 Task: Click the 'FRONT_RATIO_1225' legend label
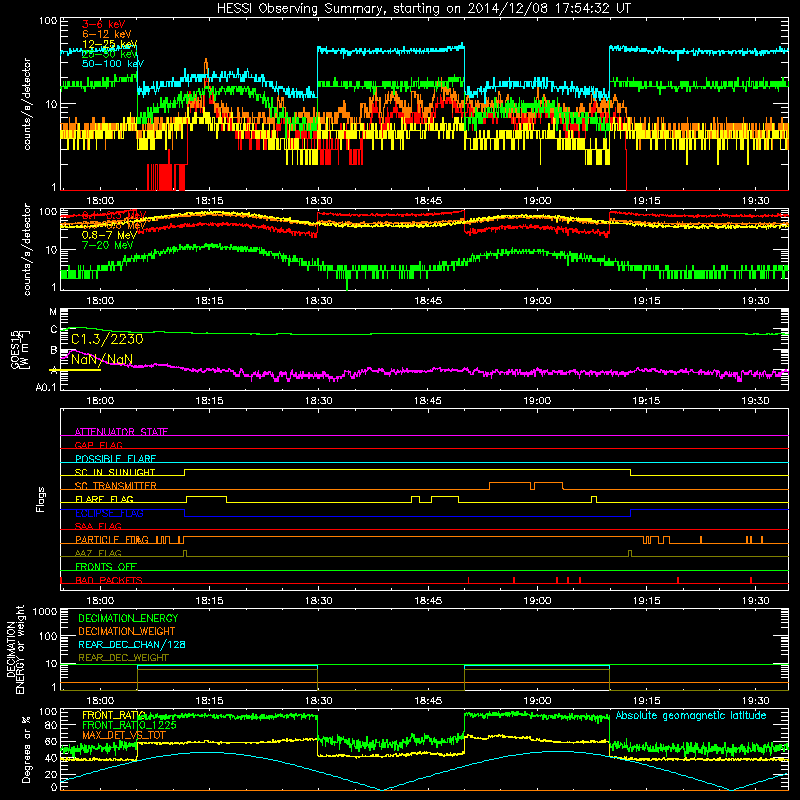[x=129, y=725]
